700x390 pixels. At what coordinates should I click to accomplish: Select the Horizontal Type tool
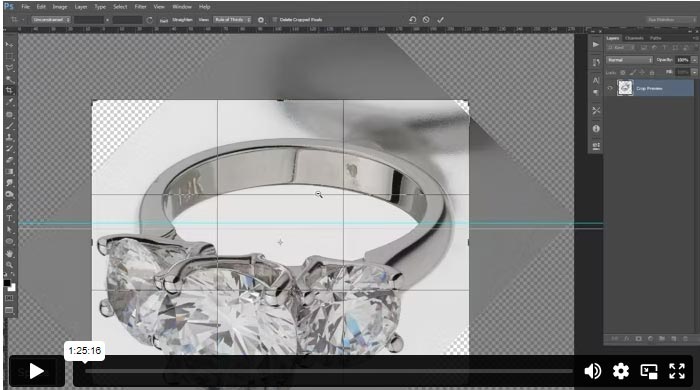pyautogui.click(x=9, y=218)
